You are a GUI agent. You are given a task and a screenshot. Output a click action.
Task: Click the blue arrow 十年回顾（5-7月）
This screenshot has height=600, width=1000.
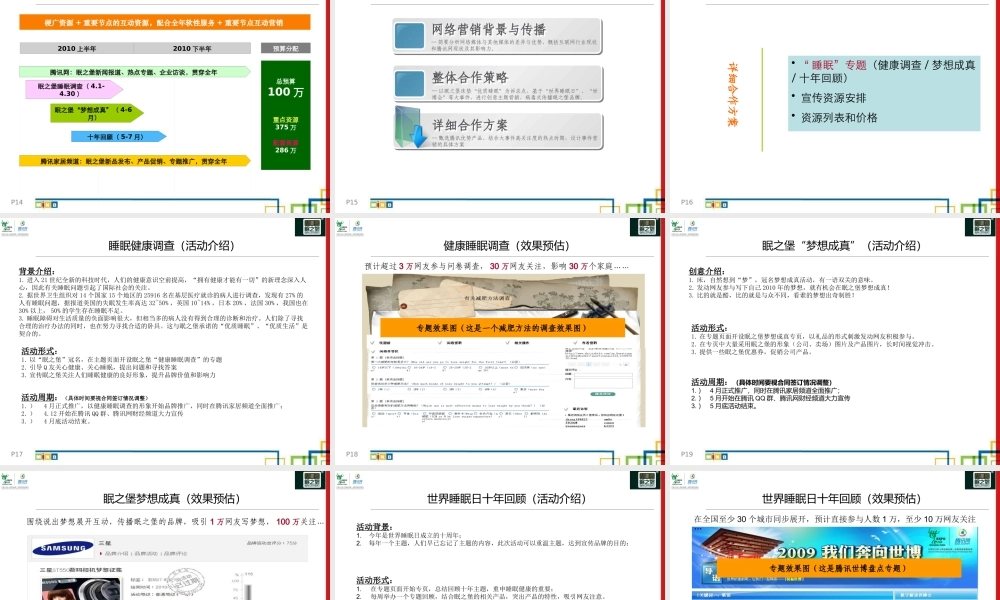tap(119, 136)
